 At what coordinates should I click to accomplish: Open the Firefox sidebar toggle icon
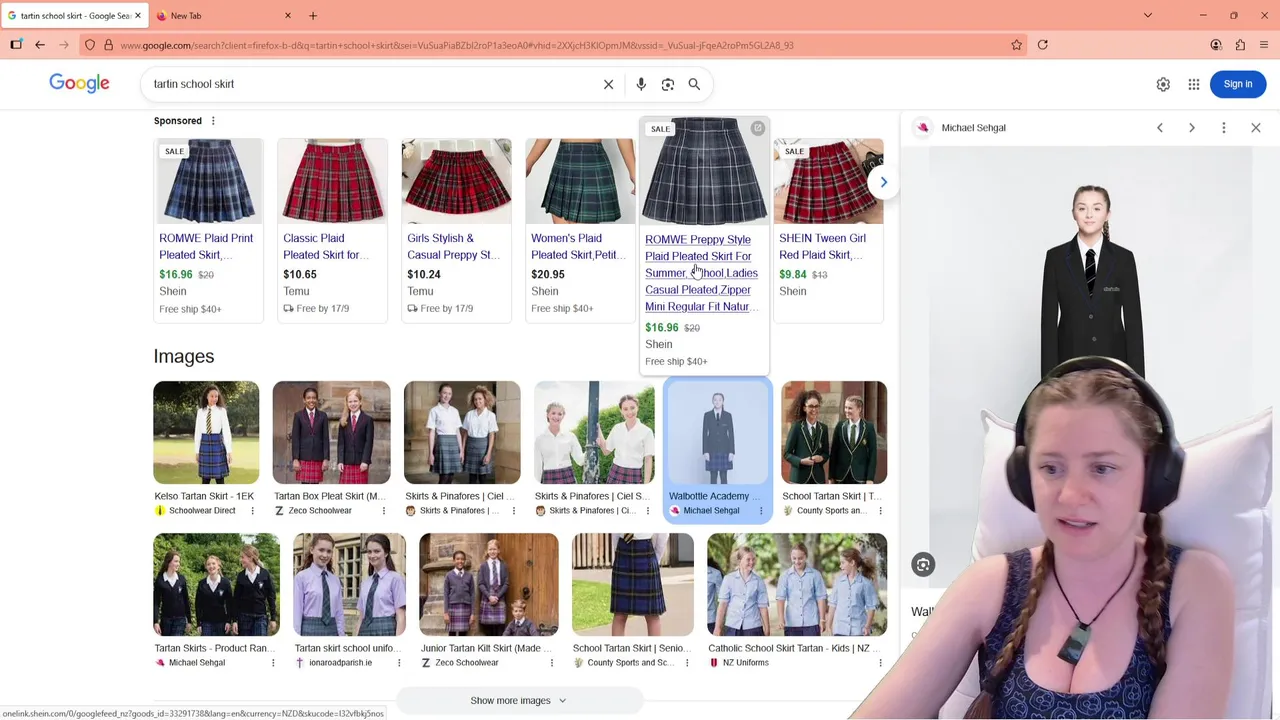[x=16, y=45]
